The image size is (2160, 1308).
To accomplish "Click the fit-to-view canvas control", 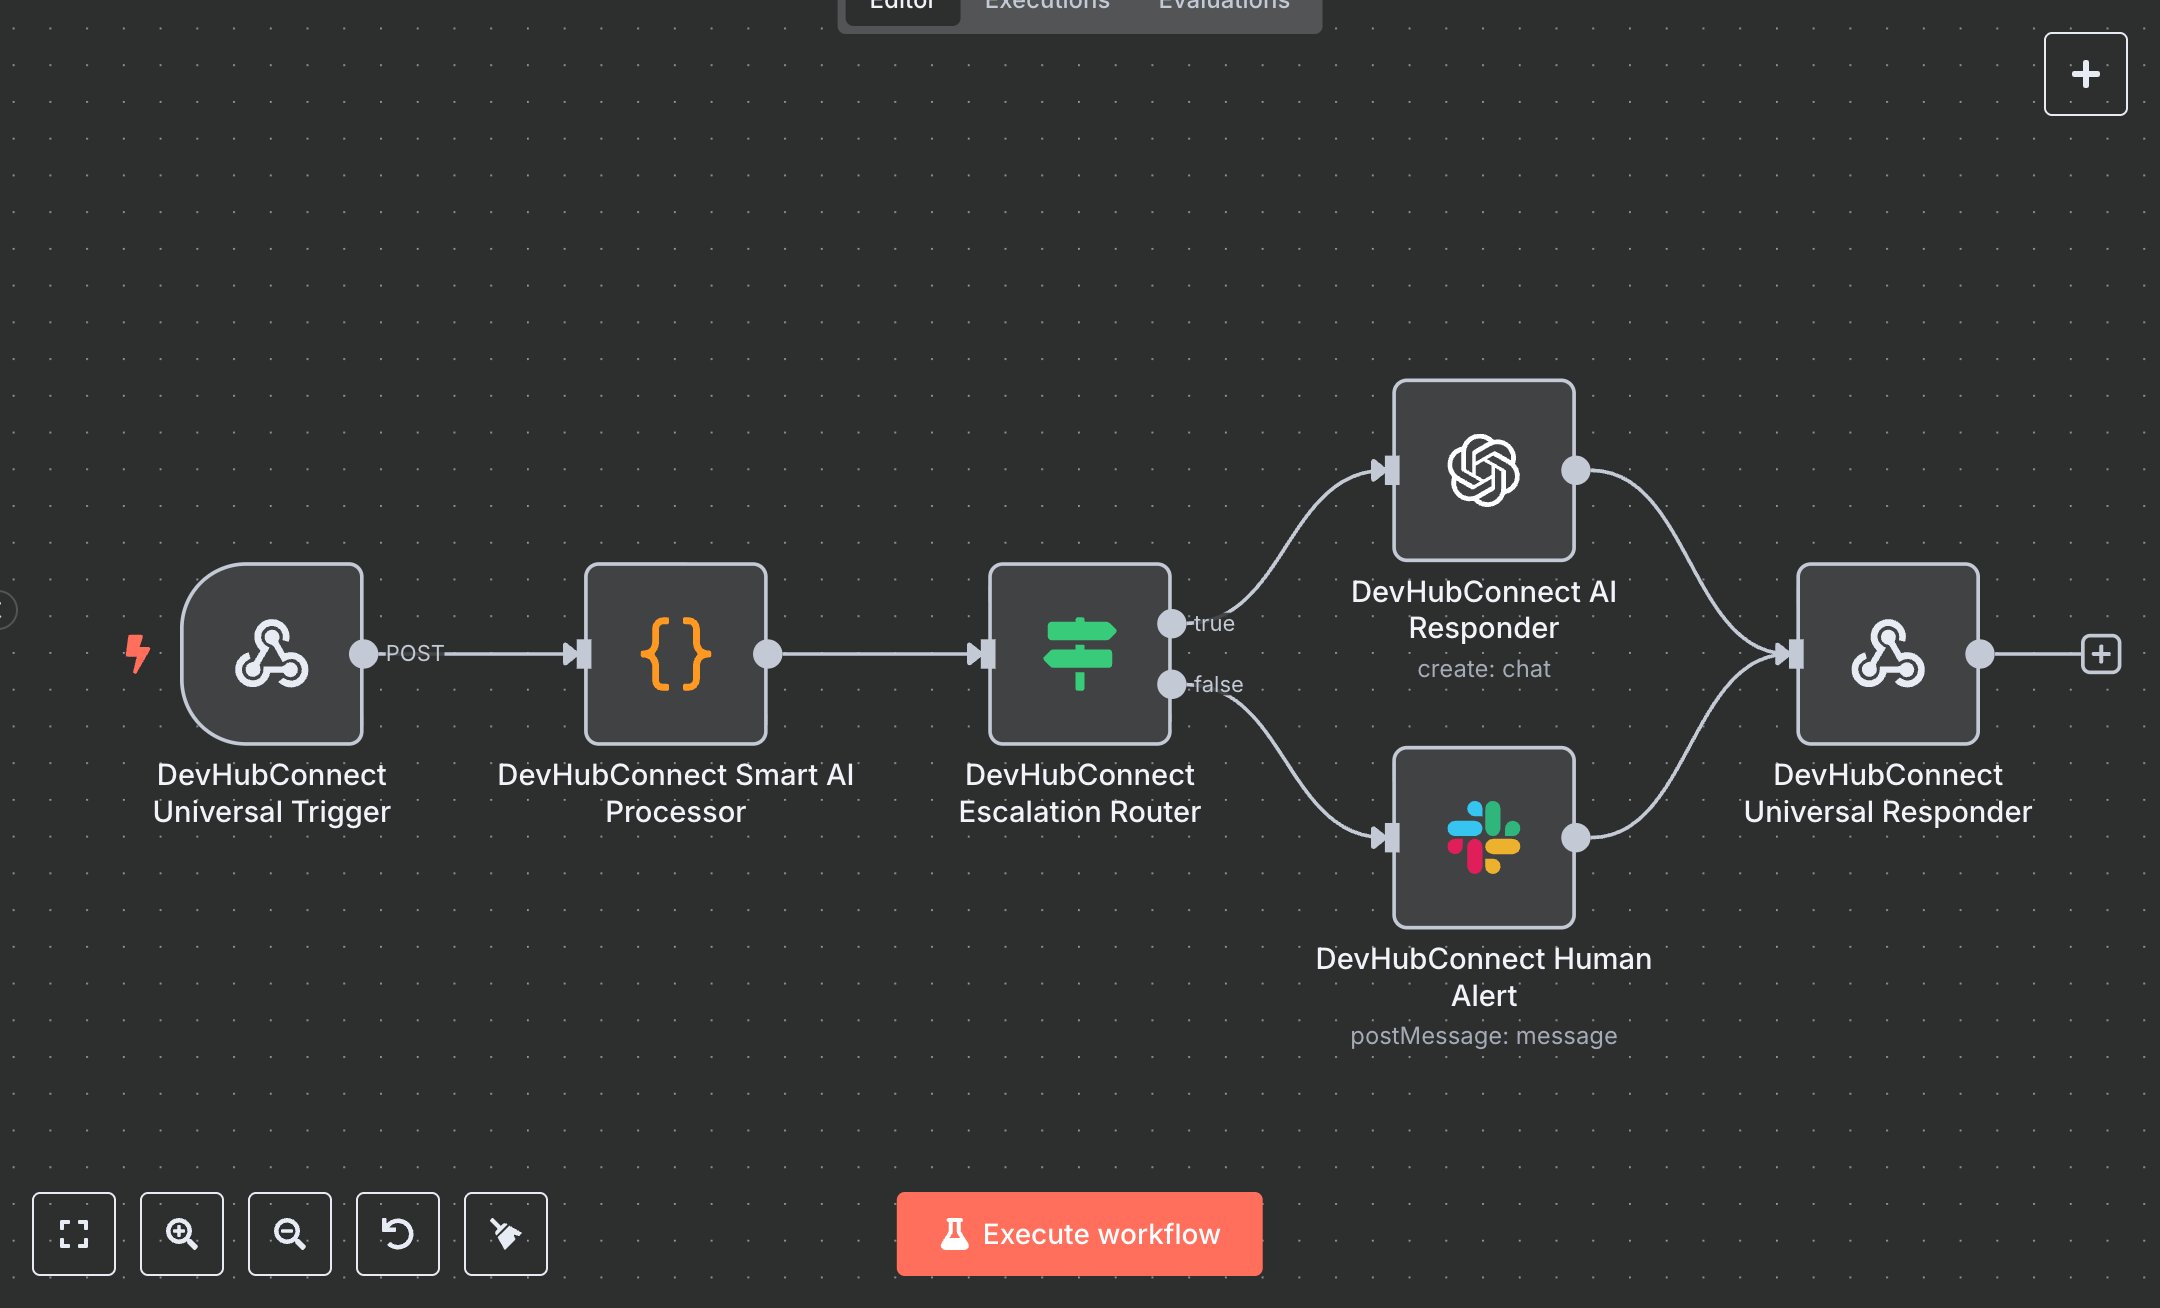I will pos(74,1234).
